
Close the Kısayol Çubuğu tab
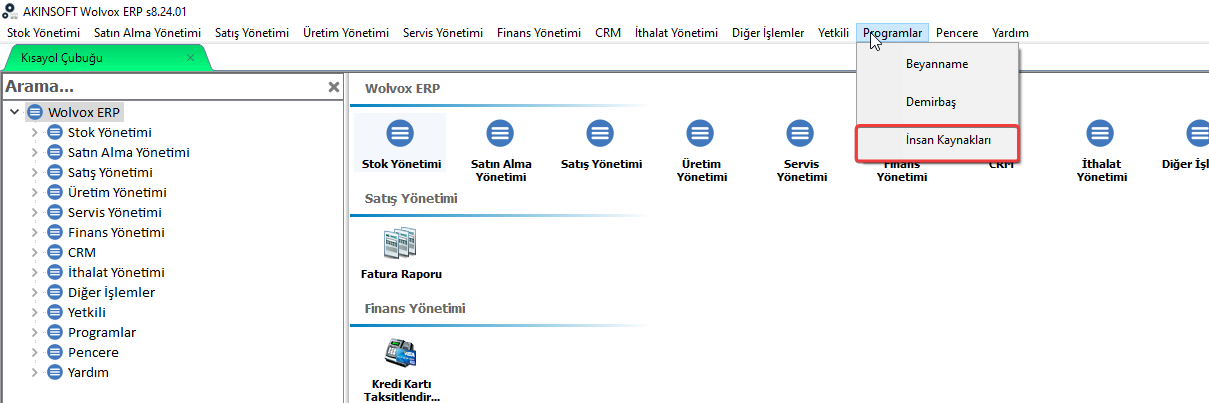point(190,58)
